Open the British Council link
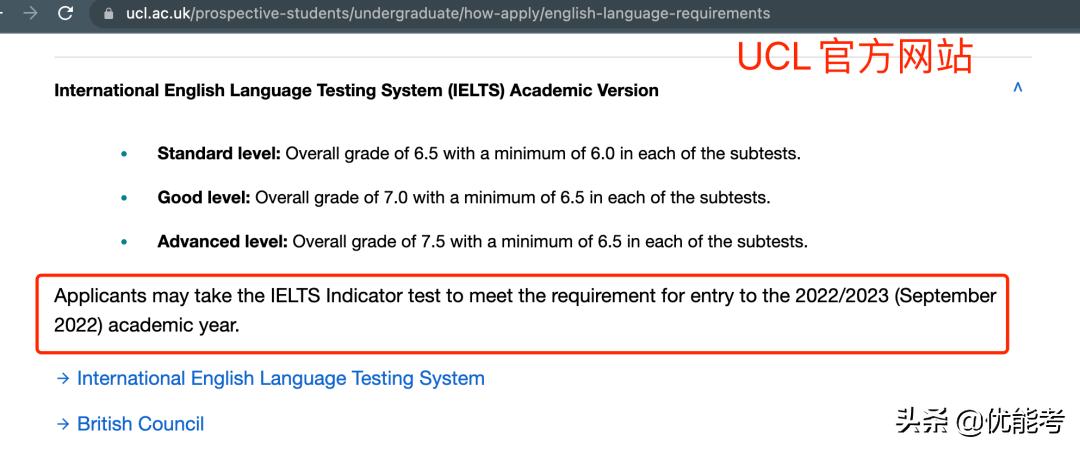 140,424
